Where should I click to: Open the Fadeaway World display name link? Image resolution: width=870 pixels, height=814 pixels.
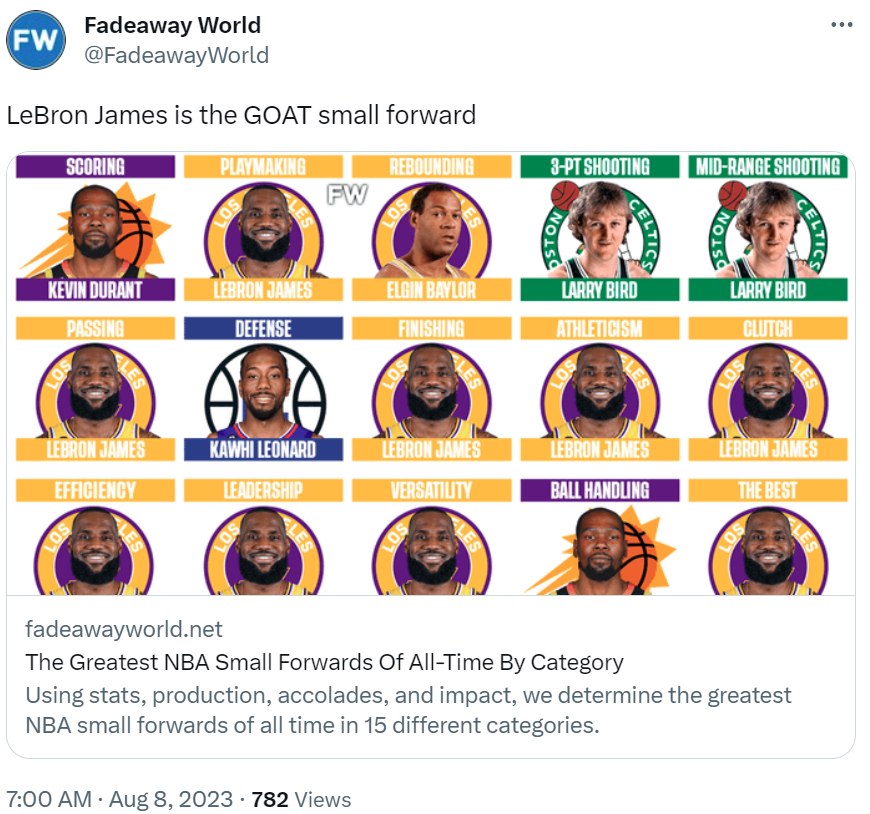pos(172,25)
